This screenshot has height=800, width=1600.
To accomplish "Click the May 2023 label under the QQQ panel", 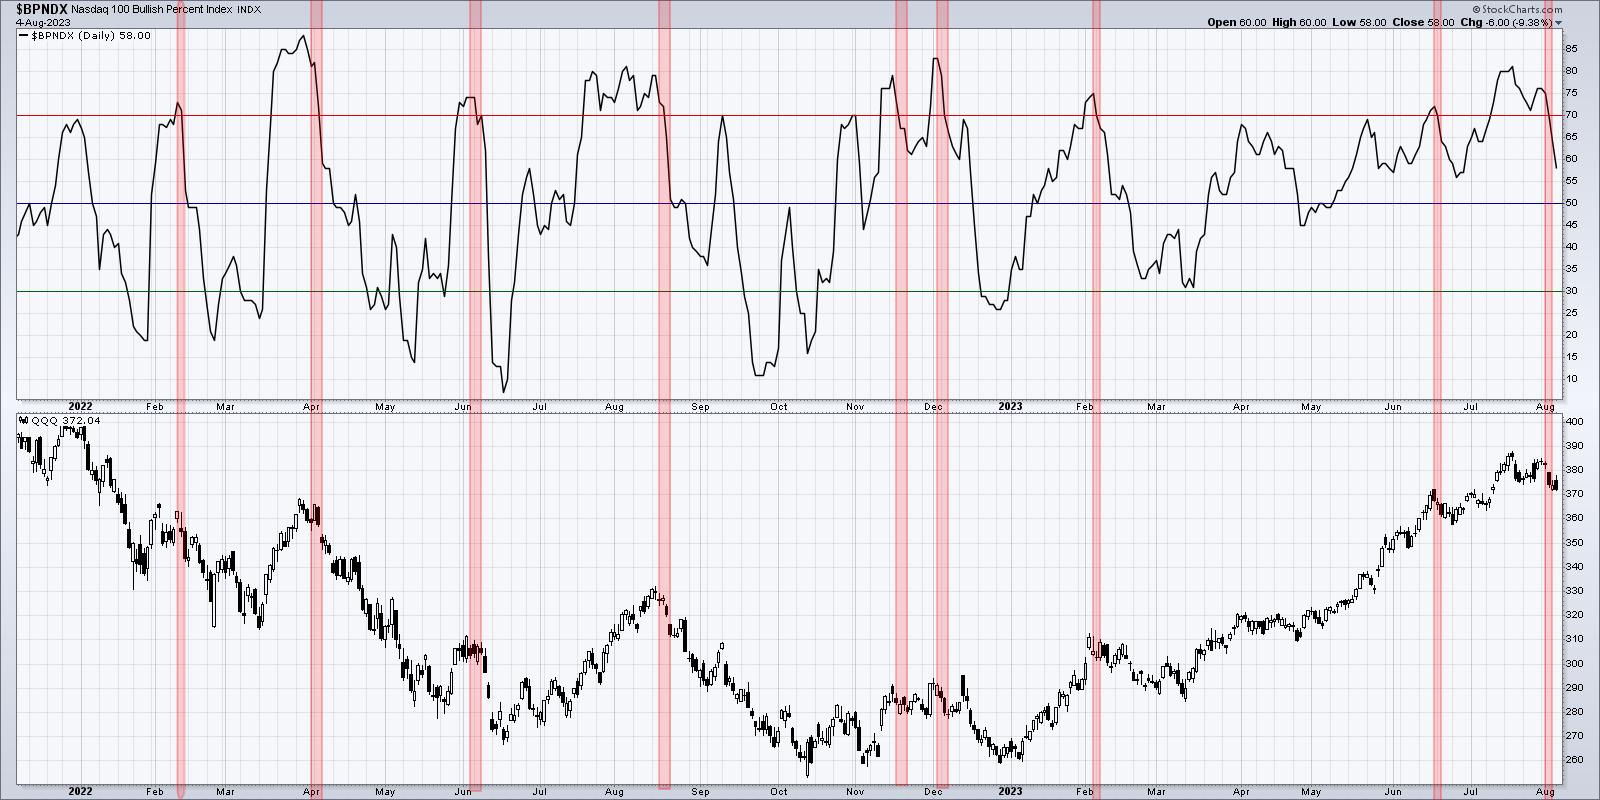I will pos(1311,792).
